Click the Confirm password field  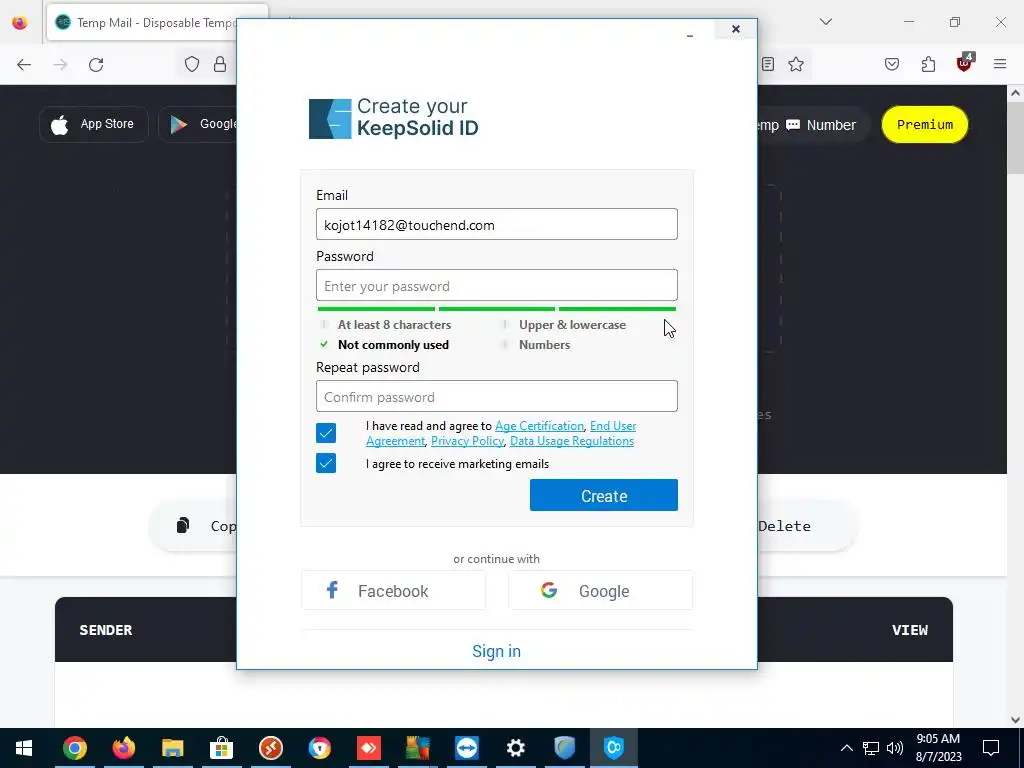pyautogui.click(x=496, y=396)
